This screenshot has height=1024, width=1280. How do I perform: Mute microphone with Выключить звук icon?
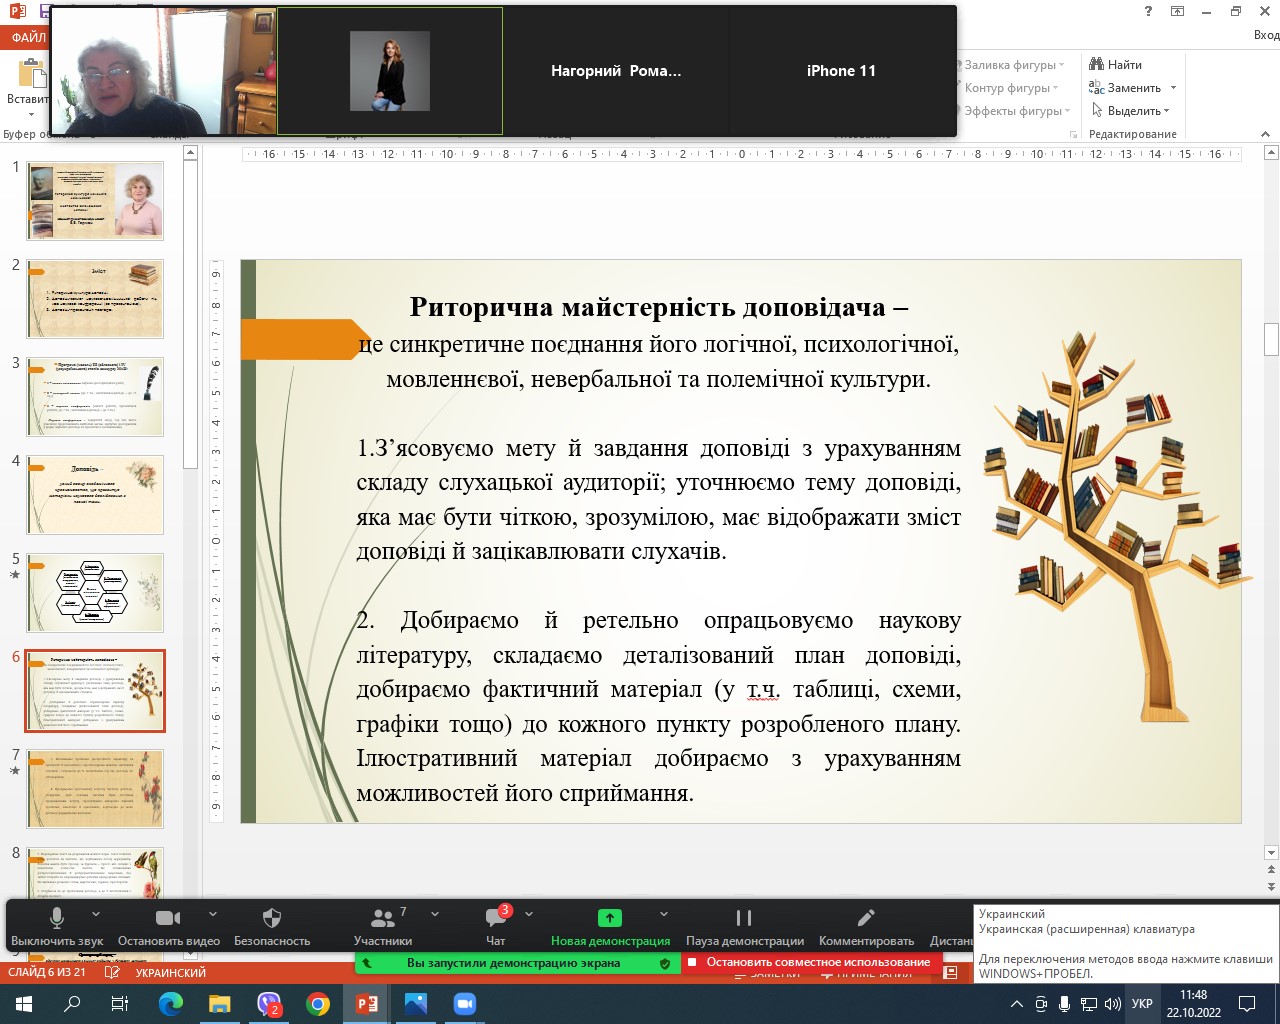[x=57, y=918]
